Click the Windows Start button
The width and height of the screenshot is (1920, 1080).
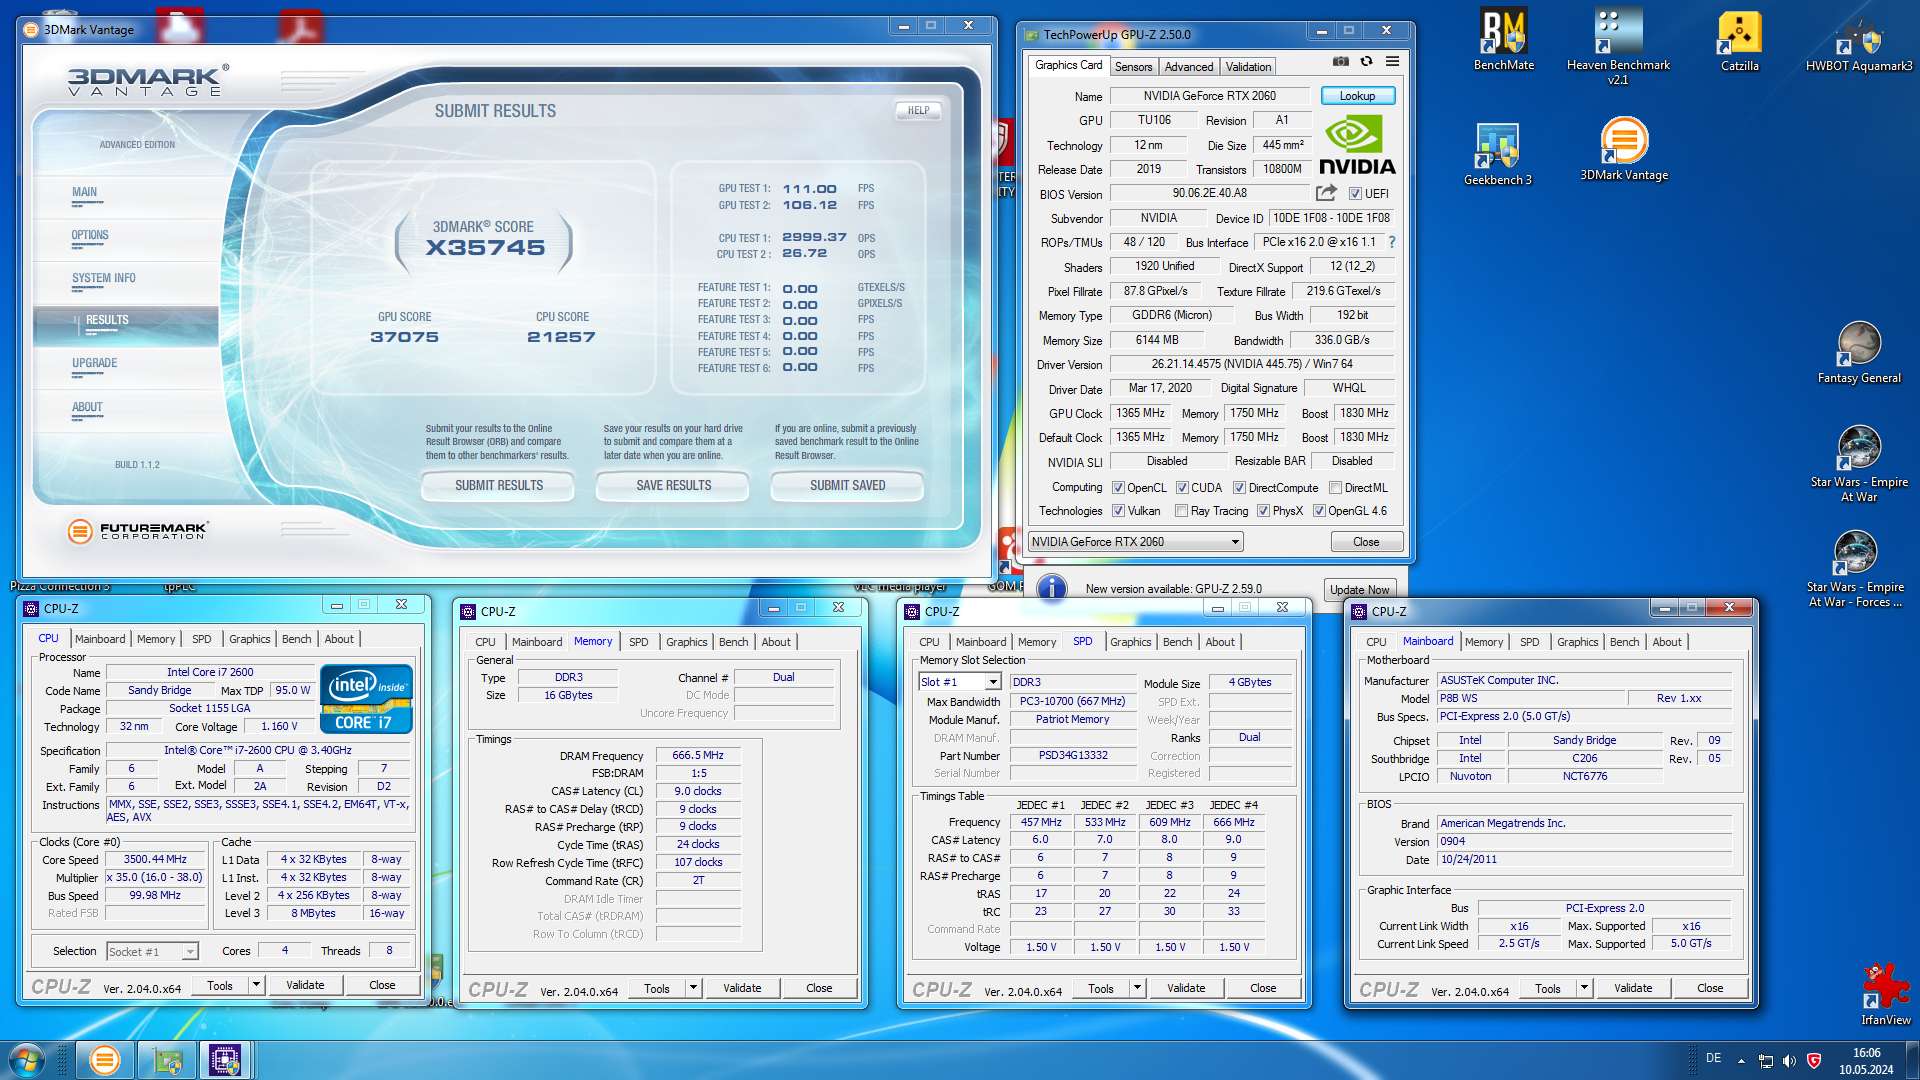(27, 1060)
